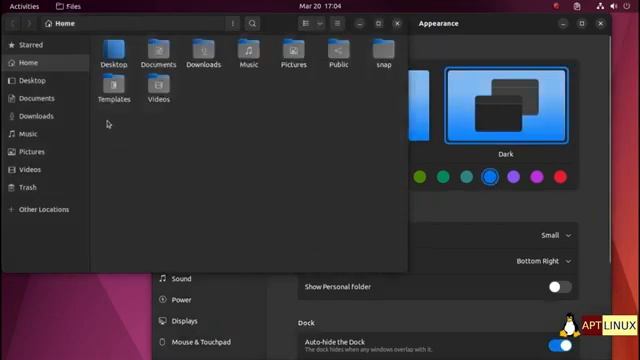Screen dimensions: 640x360
Task: Open the Music folder icon
Action: 249,50
